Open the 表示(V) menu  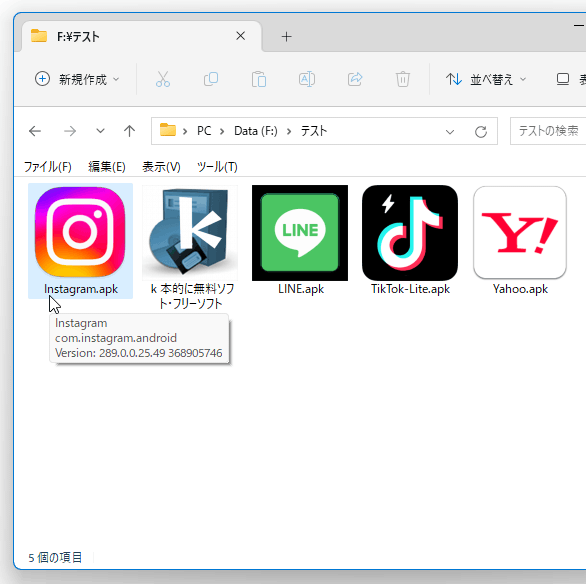pos(161,167)
